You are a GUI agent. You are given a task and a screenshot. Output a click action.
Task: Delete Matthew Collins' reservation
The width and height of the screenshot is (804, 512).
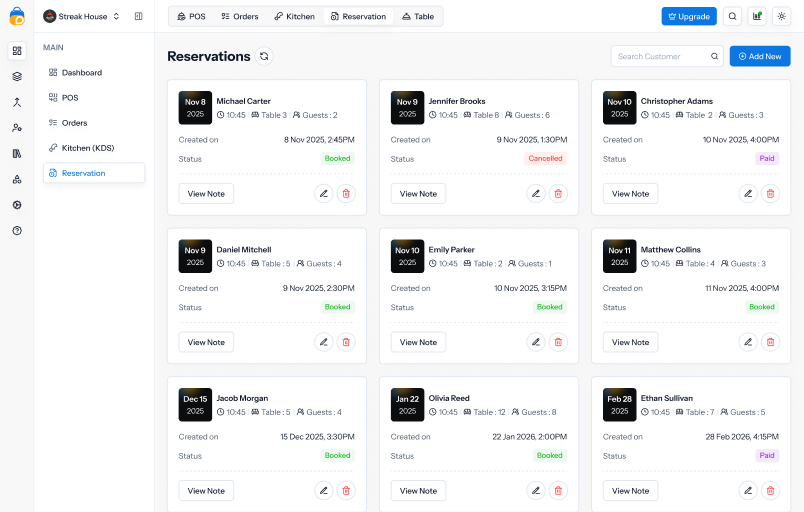(770, 342)
